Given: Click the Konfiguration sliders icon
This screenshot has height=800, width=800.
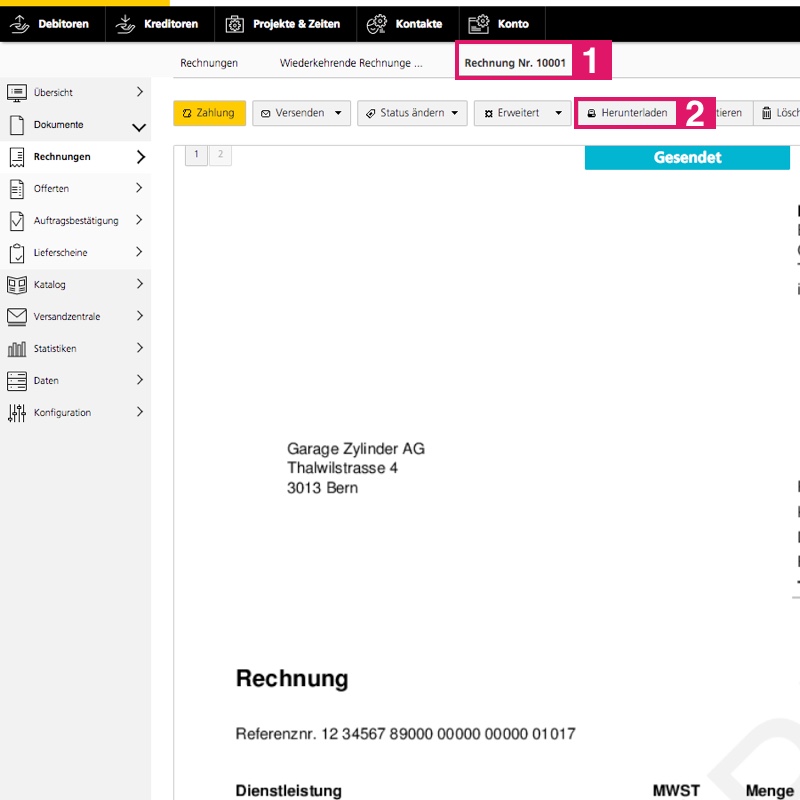Looking at the screenshot, I should pos(17,413).
